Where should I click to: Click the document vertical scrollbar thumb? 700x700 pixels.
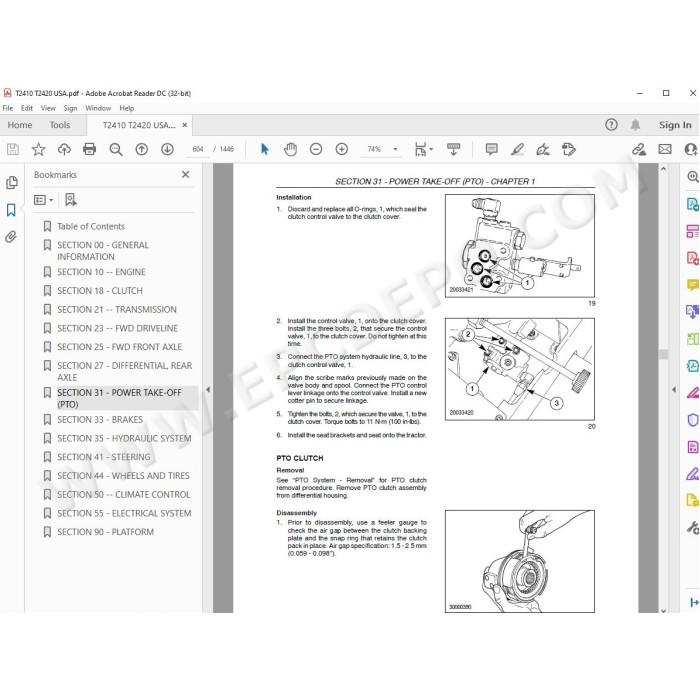click(664, 354)
